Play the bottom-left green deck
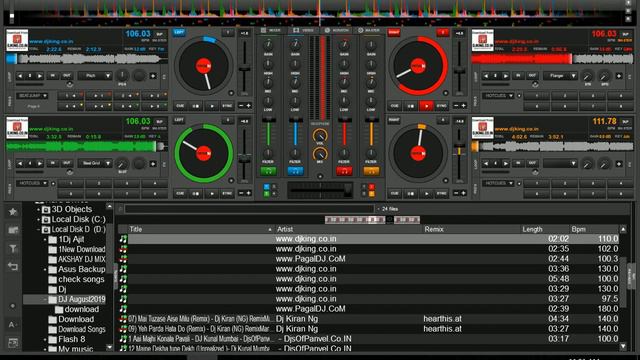 [x=211, y=193]
